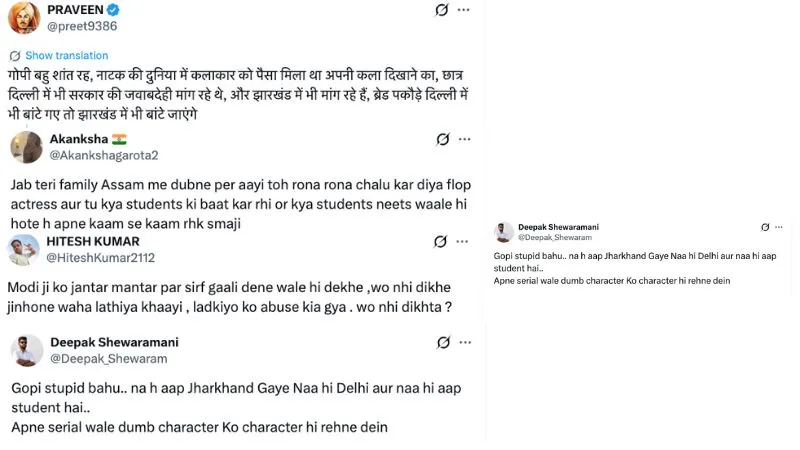
Task: Open PRAVEEN's profile avatar
Action: [24, 18]
